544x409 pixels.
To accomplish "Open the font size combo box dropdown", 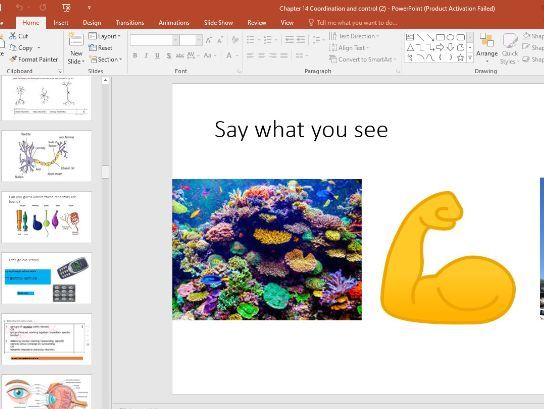I will pyautogui.click(x=199, y=40).
